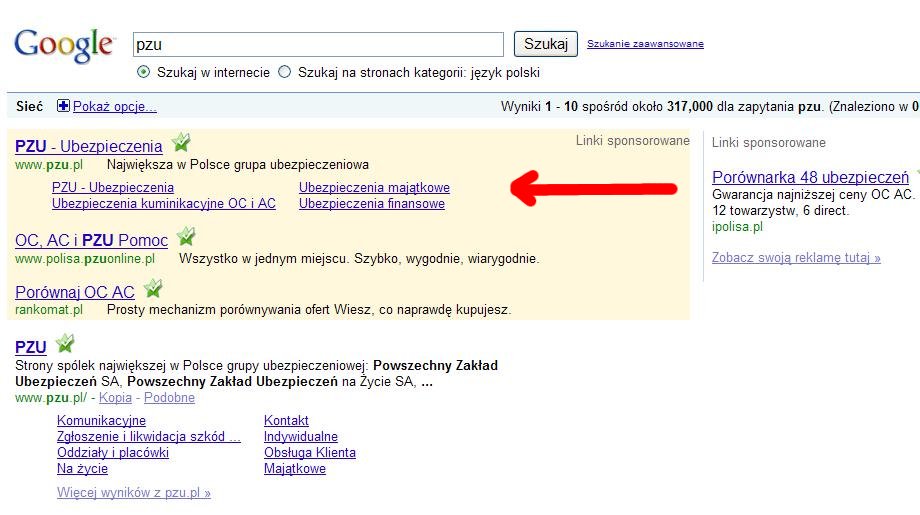Open Na życie sitelink
920x515 pixels.
pos(82,468)
